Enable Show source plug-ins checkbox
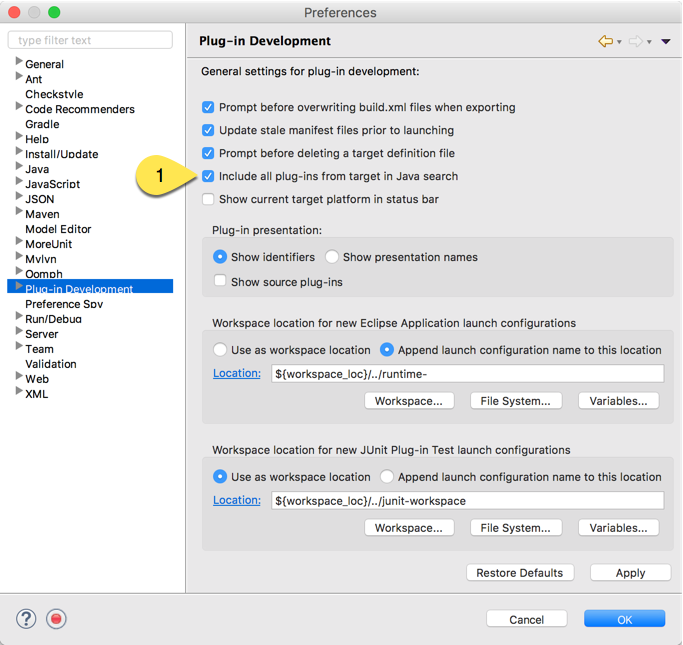This screenshot has height=645, width=683. coord(220,282)
